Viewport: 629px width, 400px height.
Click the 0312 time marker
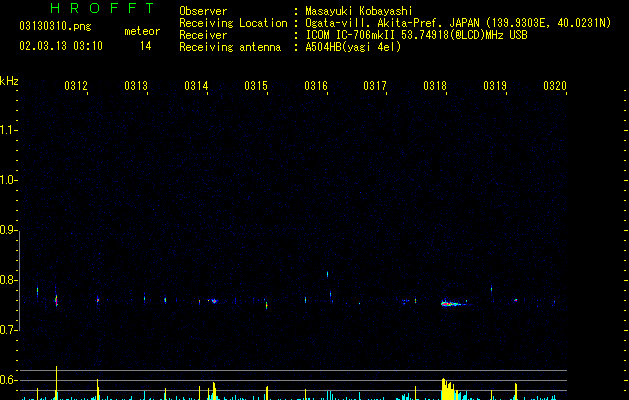[x=76, y=86]
